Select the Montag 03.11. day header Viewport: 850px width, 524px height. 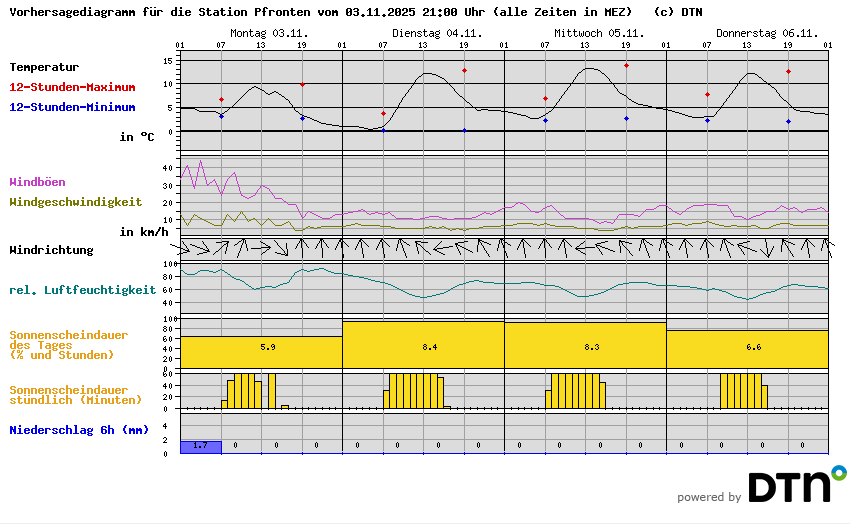coord(268,33)
